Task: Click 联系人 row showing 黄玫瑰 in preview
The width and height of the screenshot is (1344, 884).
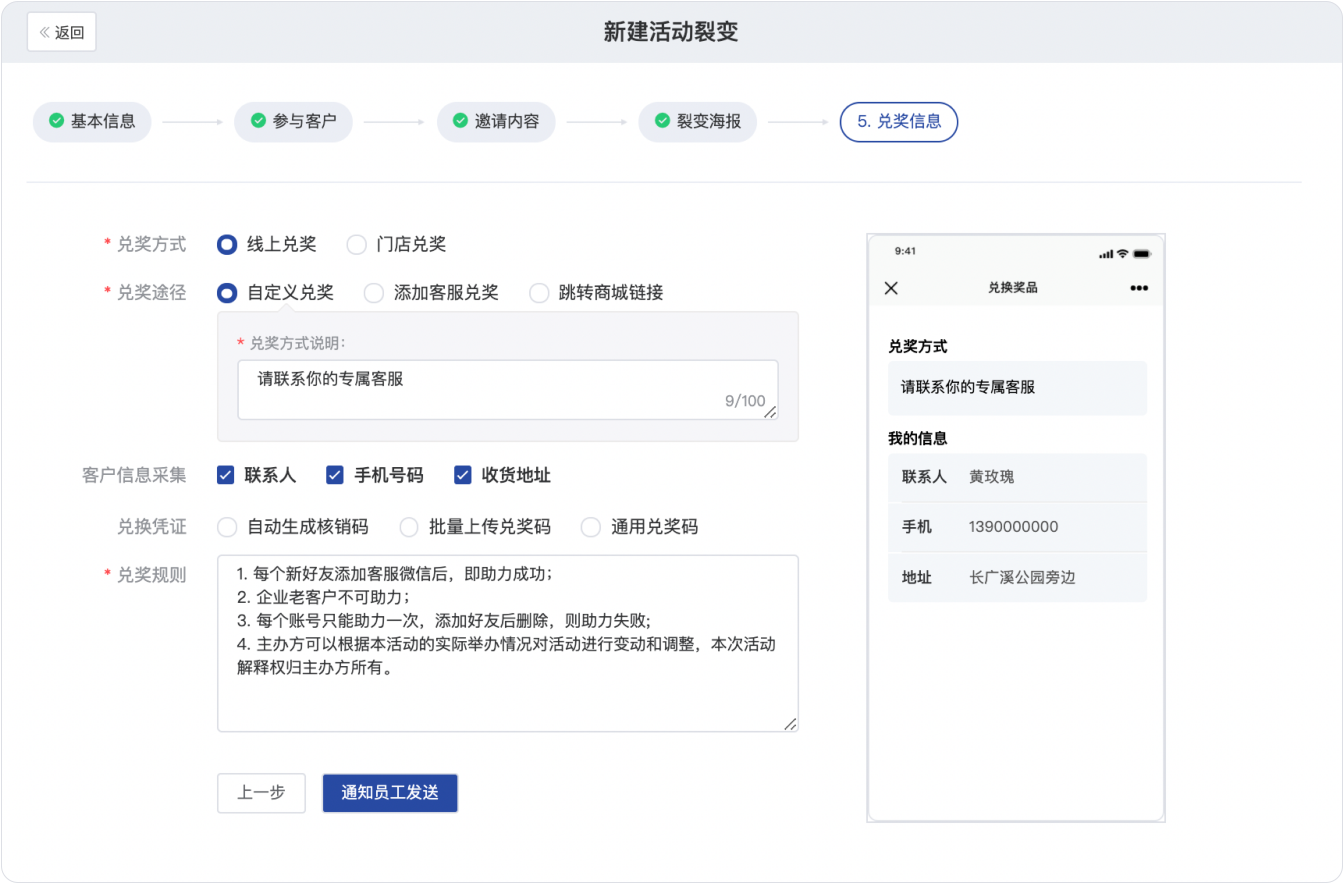Action: click(x=1017, y=477)
